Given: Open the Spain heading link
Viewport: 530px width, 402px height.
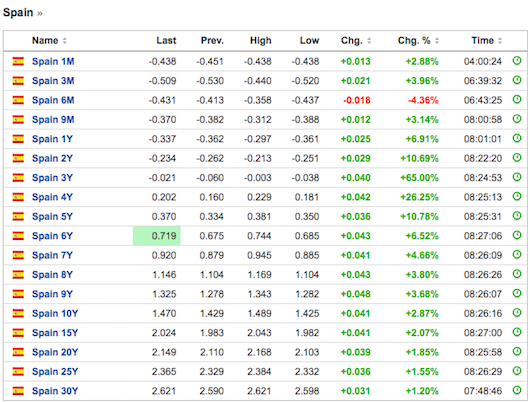Looking at the screenshot, I should click(x=18, y=13).
